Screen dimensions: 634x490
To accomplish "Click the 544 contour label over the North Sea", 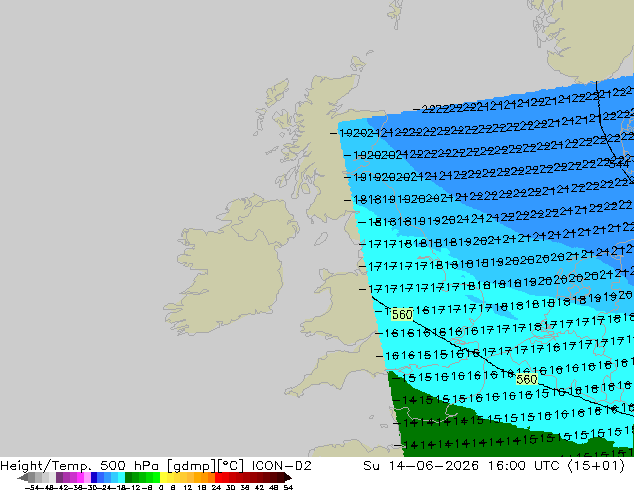I will click(619, 164).
